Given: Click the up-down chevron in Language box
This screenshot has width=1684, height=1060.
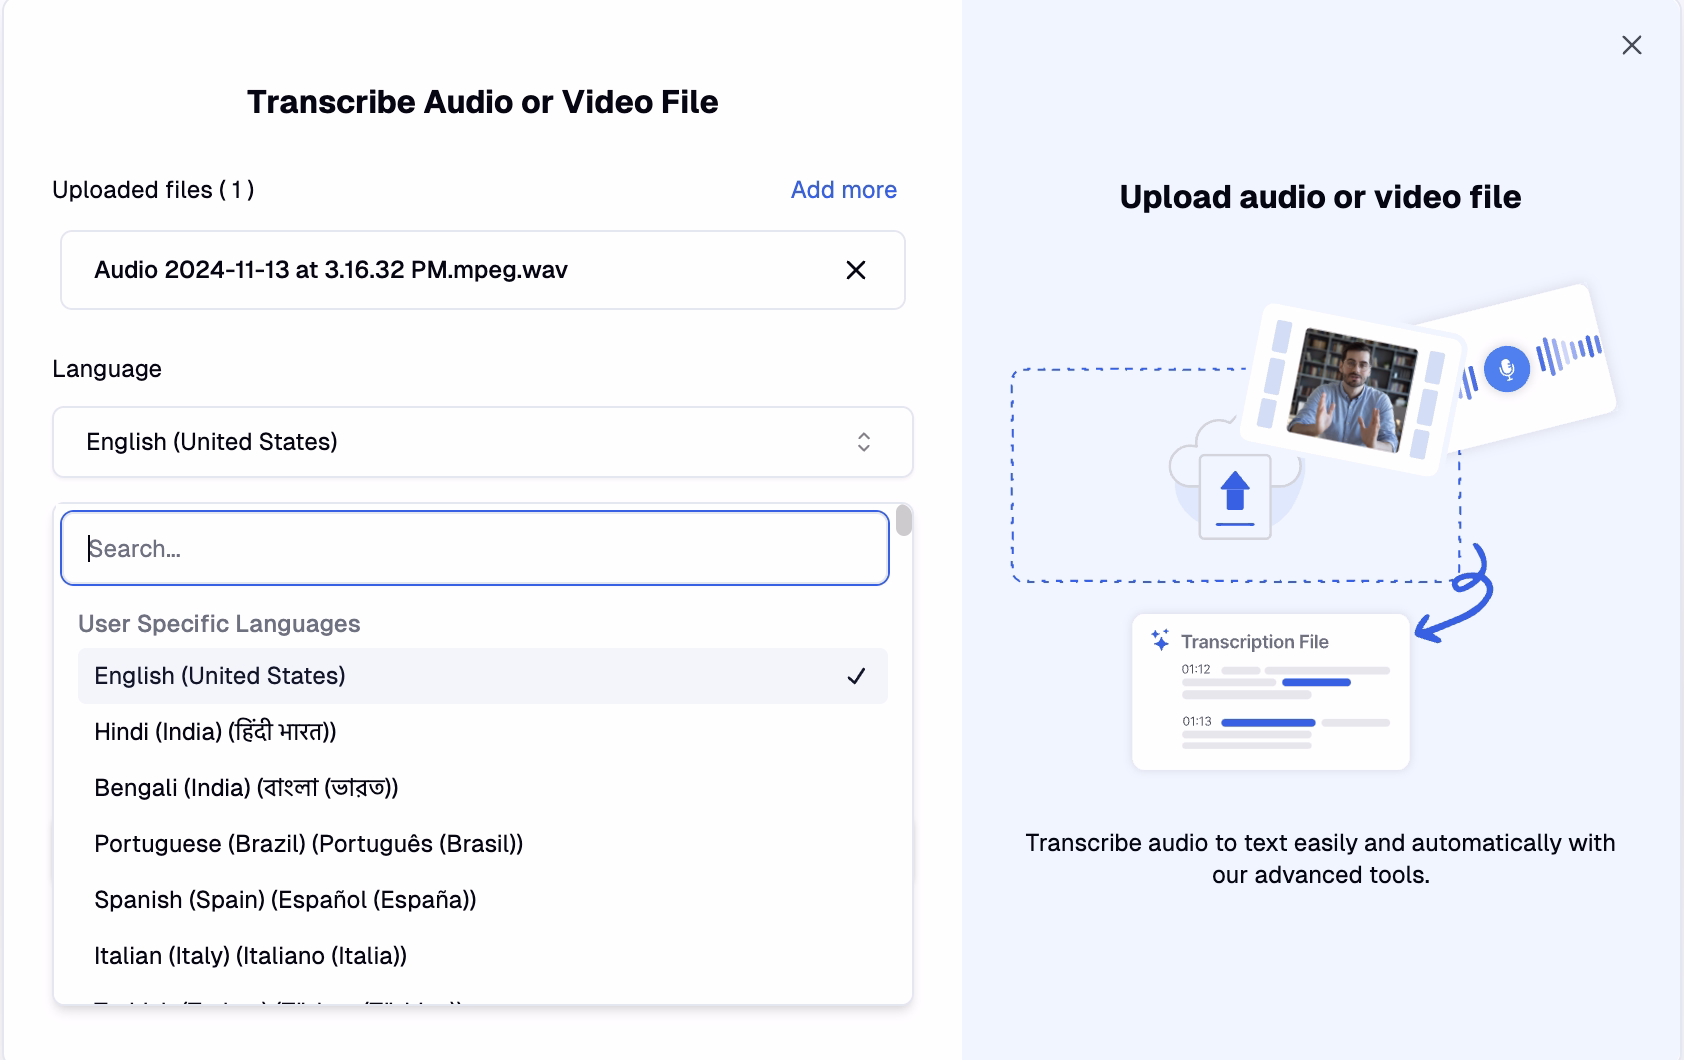Looking at the screenshot, I should coord(864,442).
